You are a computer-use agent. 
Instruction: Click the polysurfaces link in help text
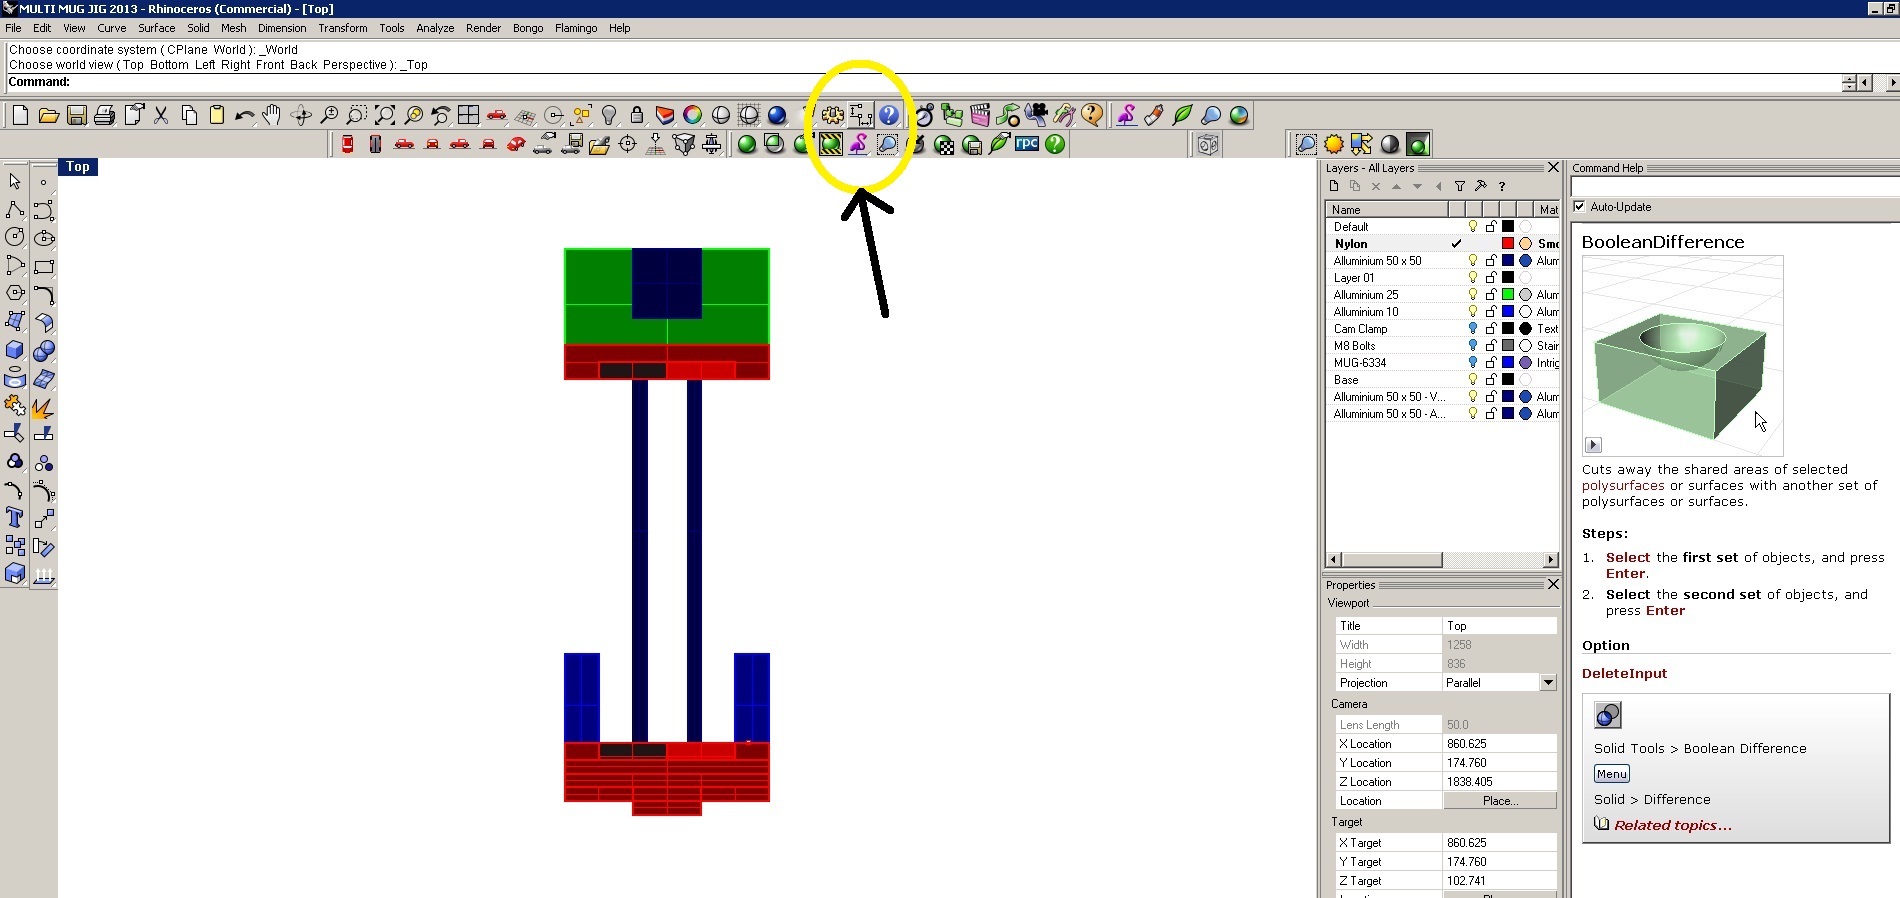1623,486
